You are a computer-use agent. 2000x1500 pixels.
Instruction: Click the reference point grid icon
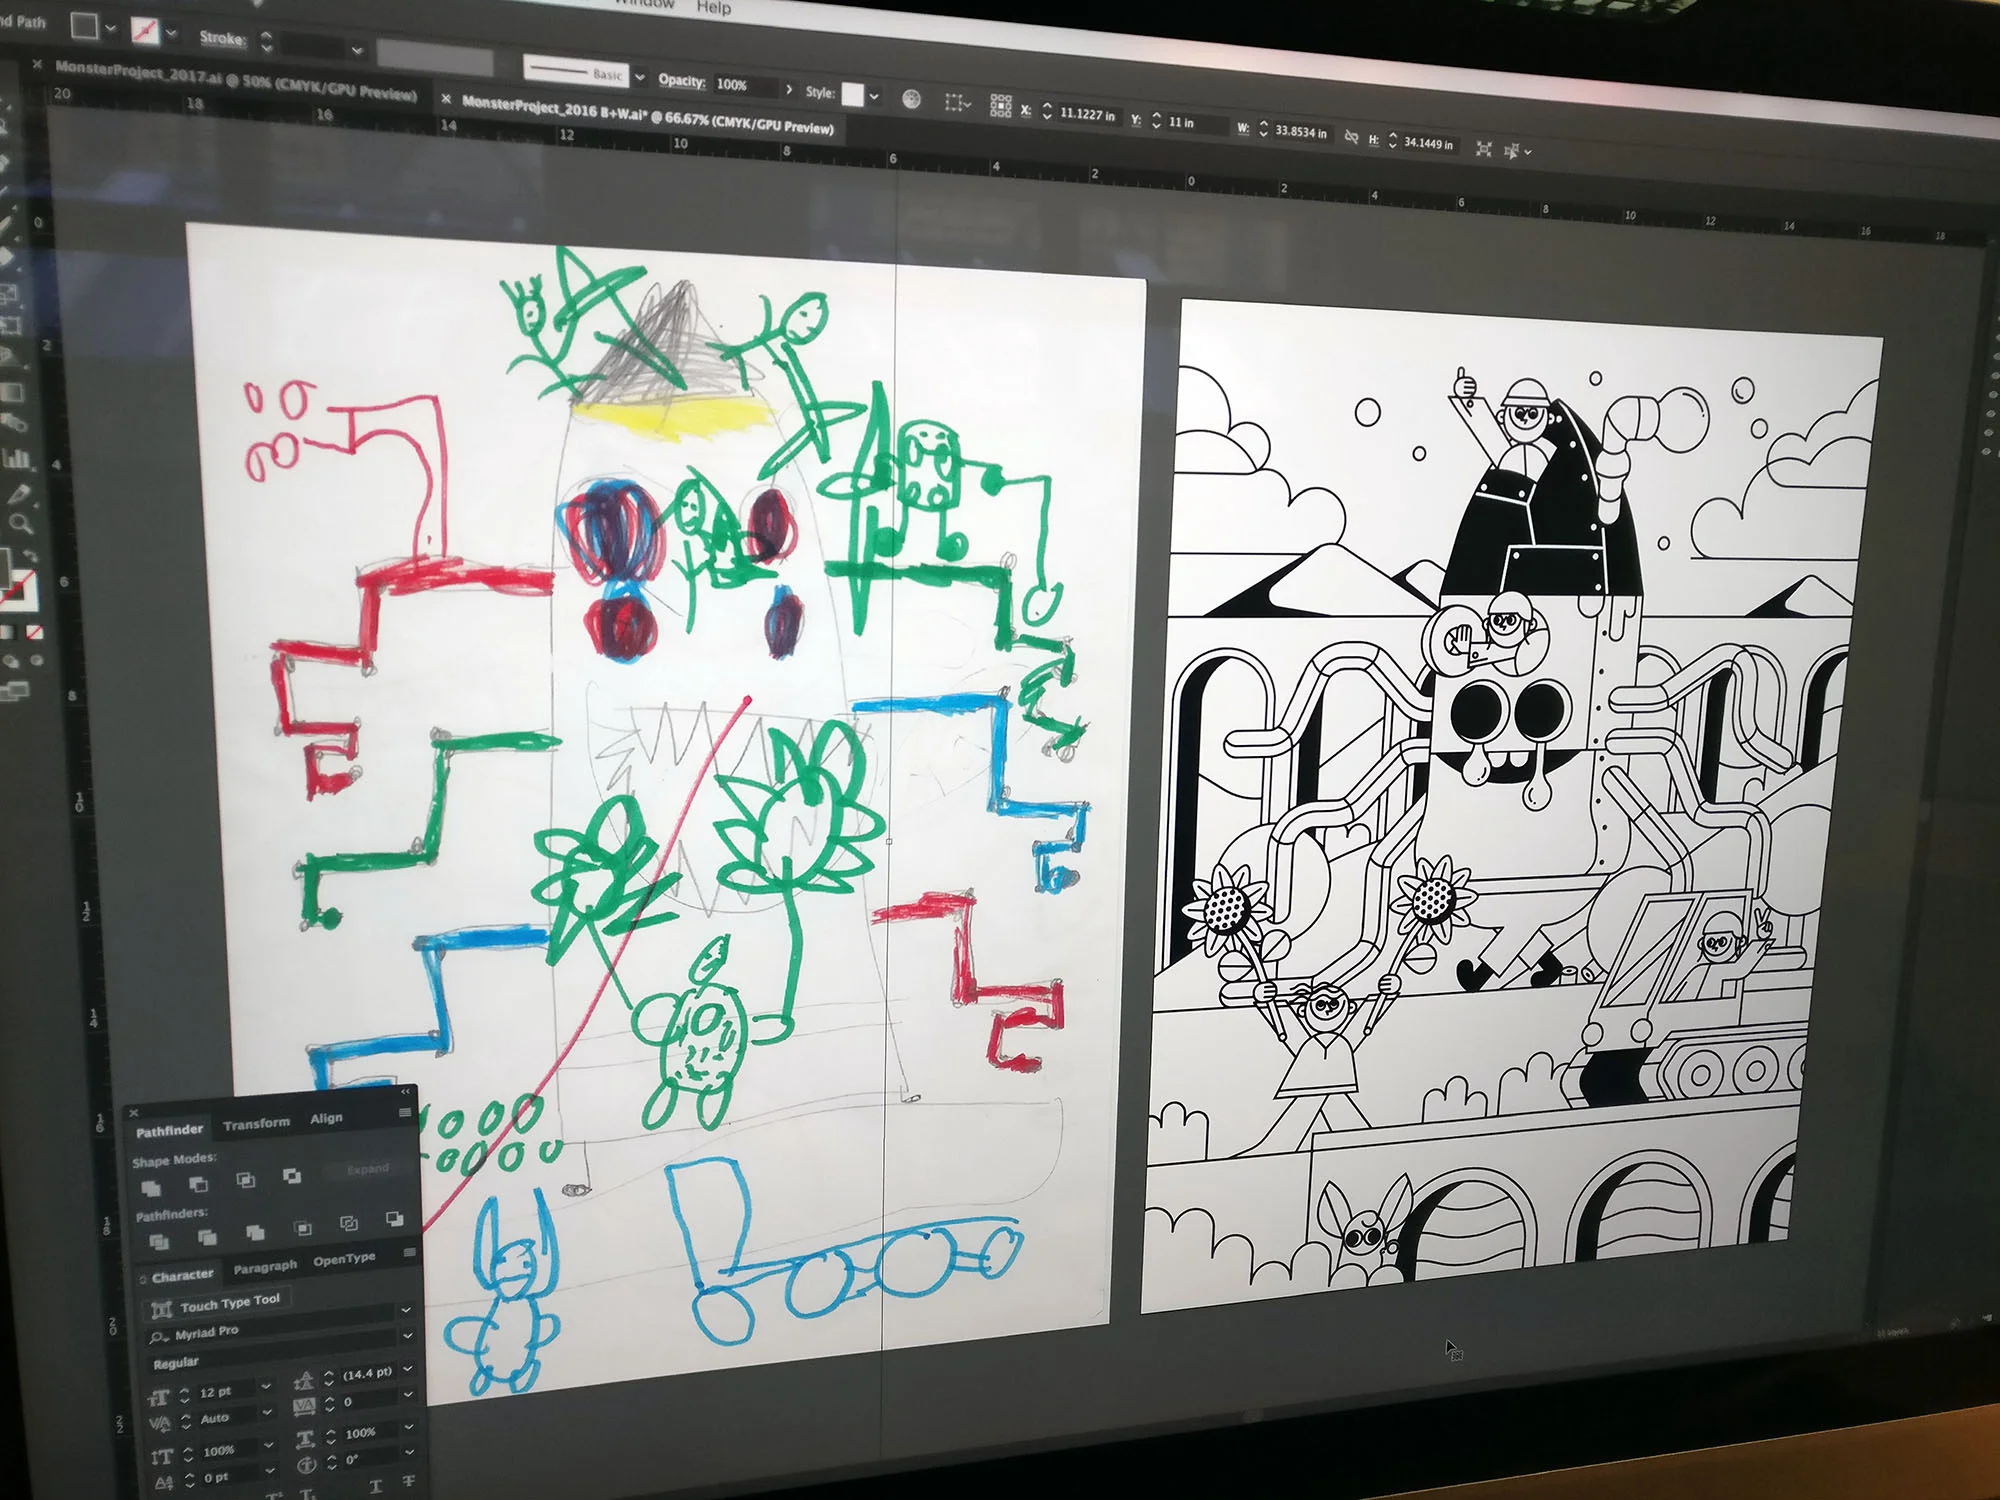[1000, 106]
